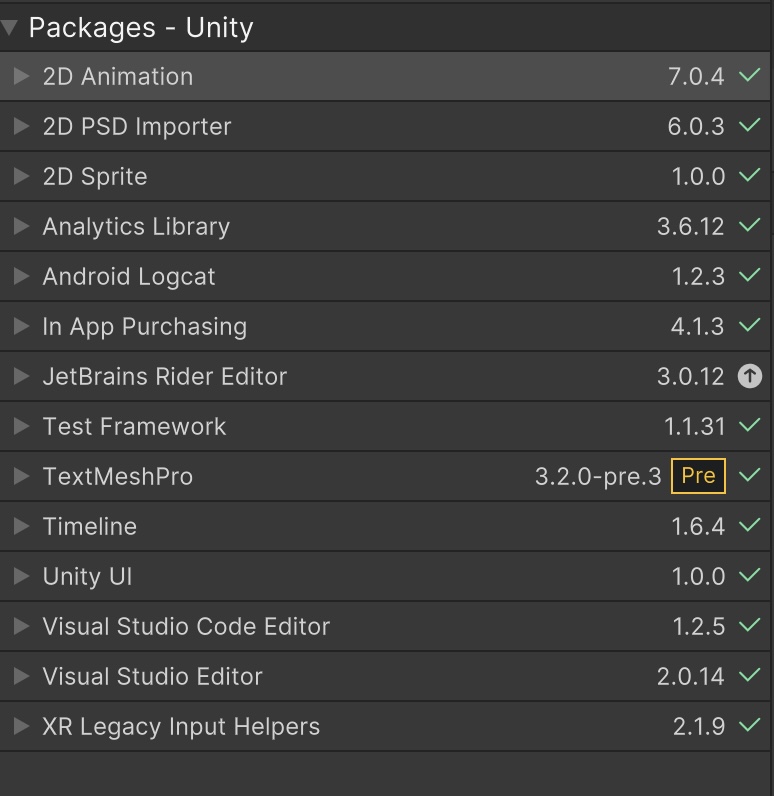
Task: Select the XR Legacy Input Helpers name
Action: tap(181, 727)
